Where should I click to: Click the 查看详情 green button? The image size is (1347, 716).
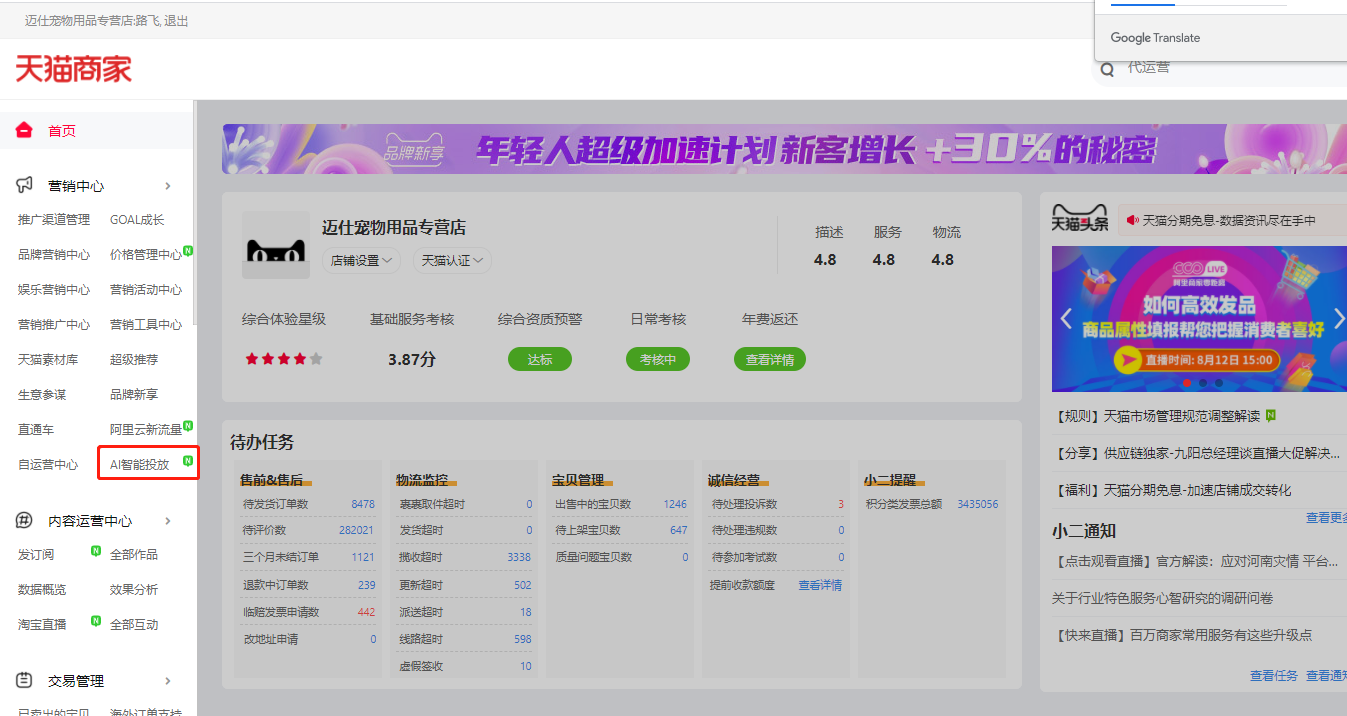click(770, 359)
